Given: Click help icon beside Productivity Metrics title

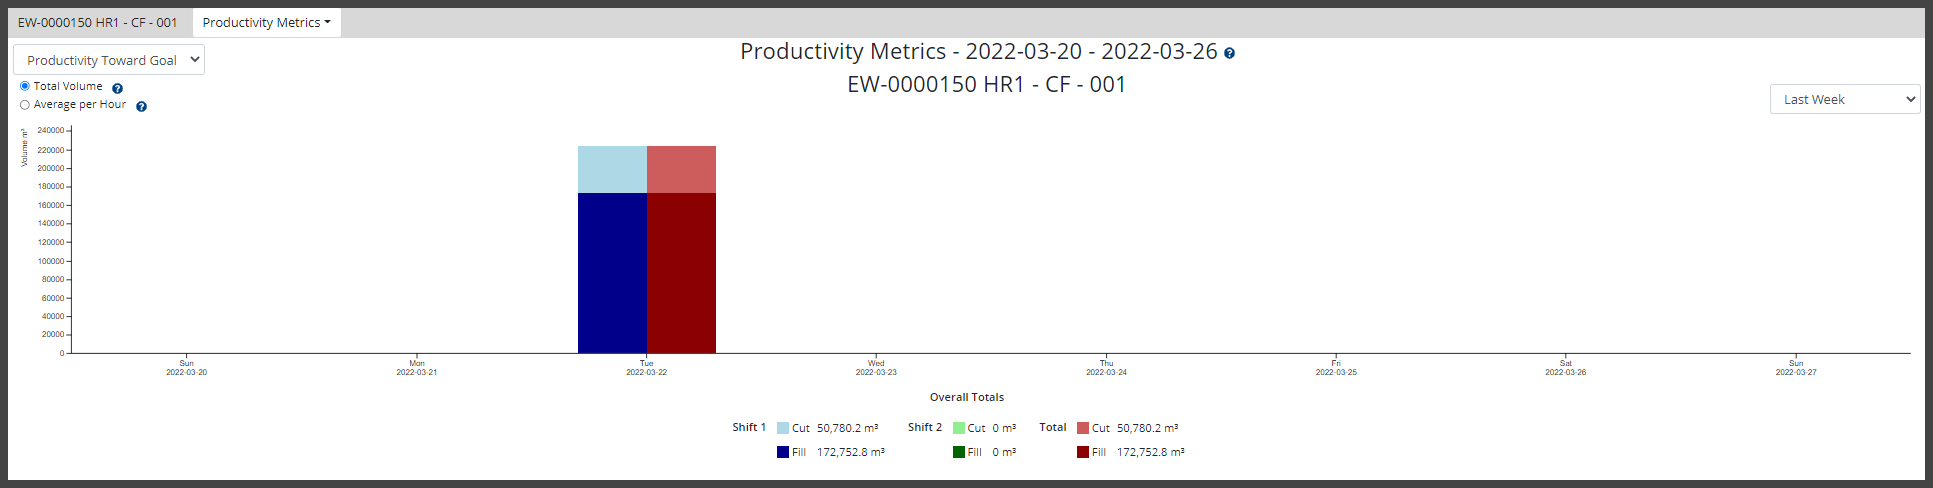Looking at the screenshot, I should pyautogui.click(x=1229, y=54).
